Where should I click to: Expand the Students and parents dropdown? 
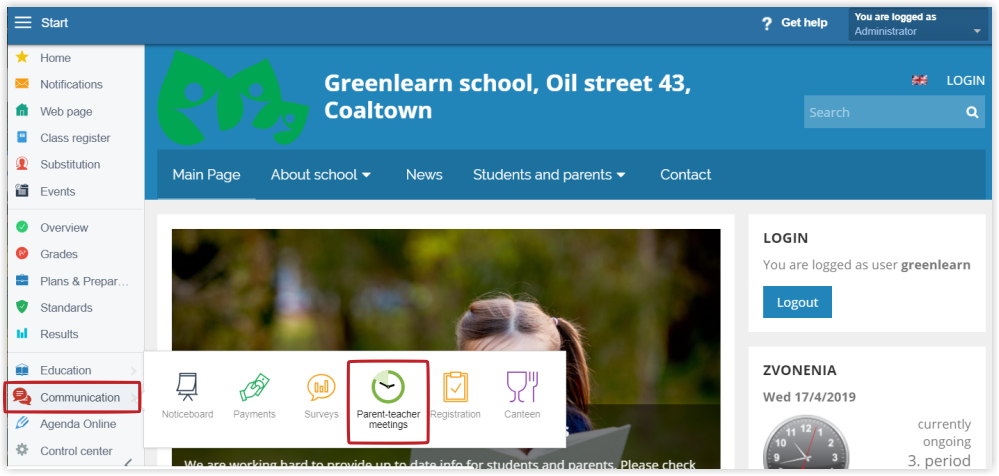[x=549, y=175]
